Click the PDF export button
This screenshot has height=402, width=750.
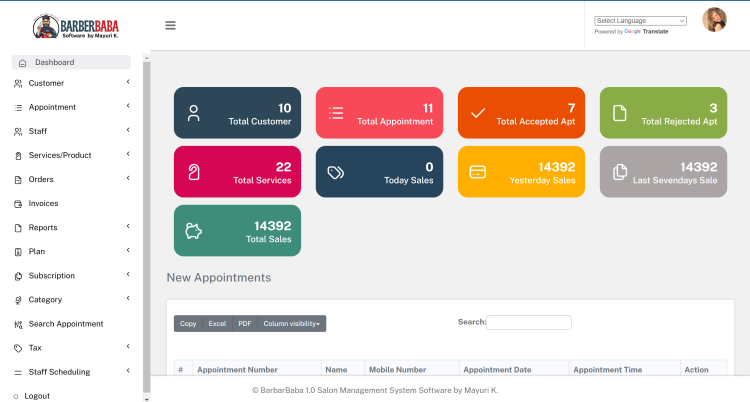(244, 324)
